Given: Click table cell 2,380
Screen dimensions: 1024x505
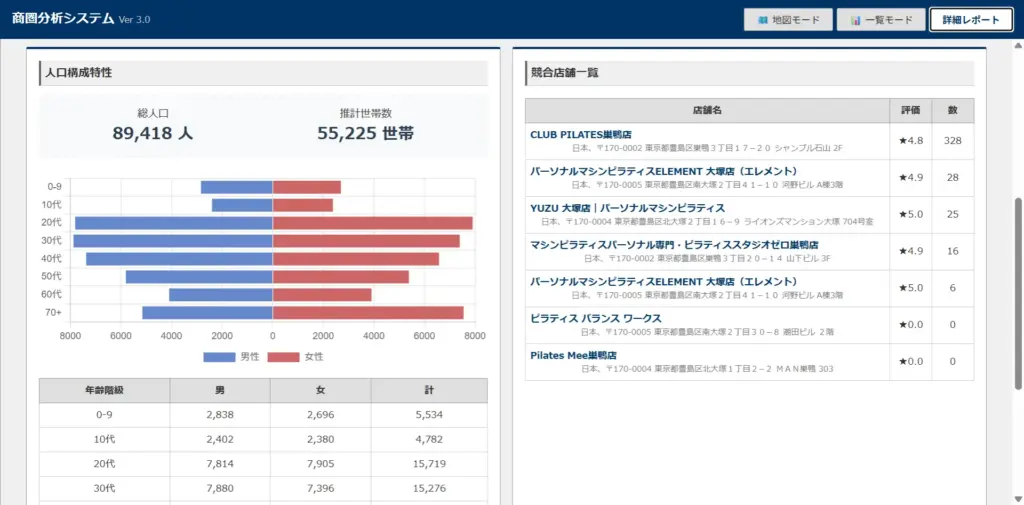Looking at the screenshot, I should point(321,439).
